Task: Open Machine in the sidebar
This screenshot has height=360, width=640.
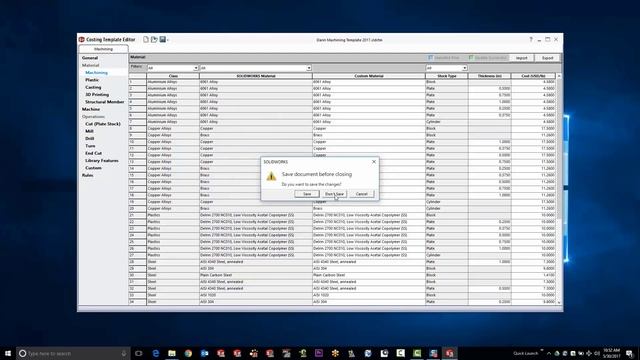Action: click(91, 109)
